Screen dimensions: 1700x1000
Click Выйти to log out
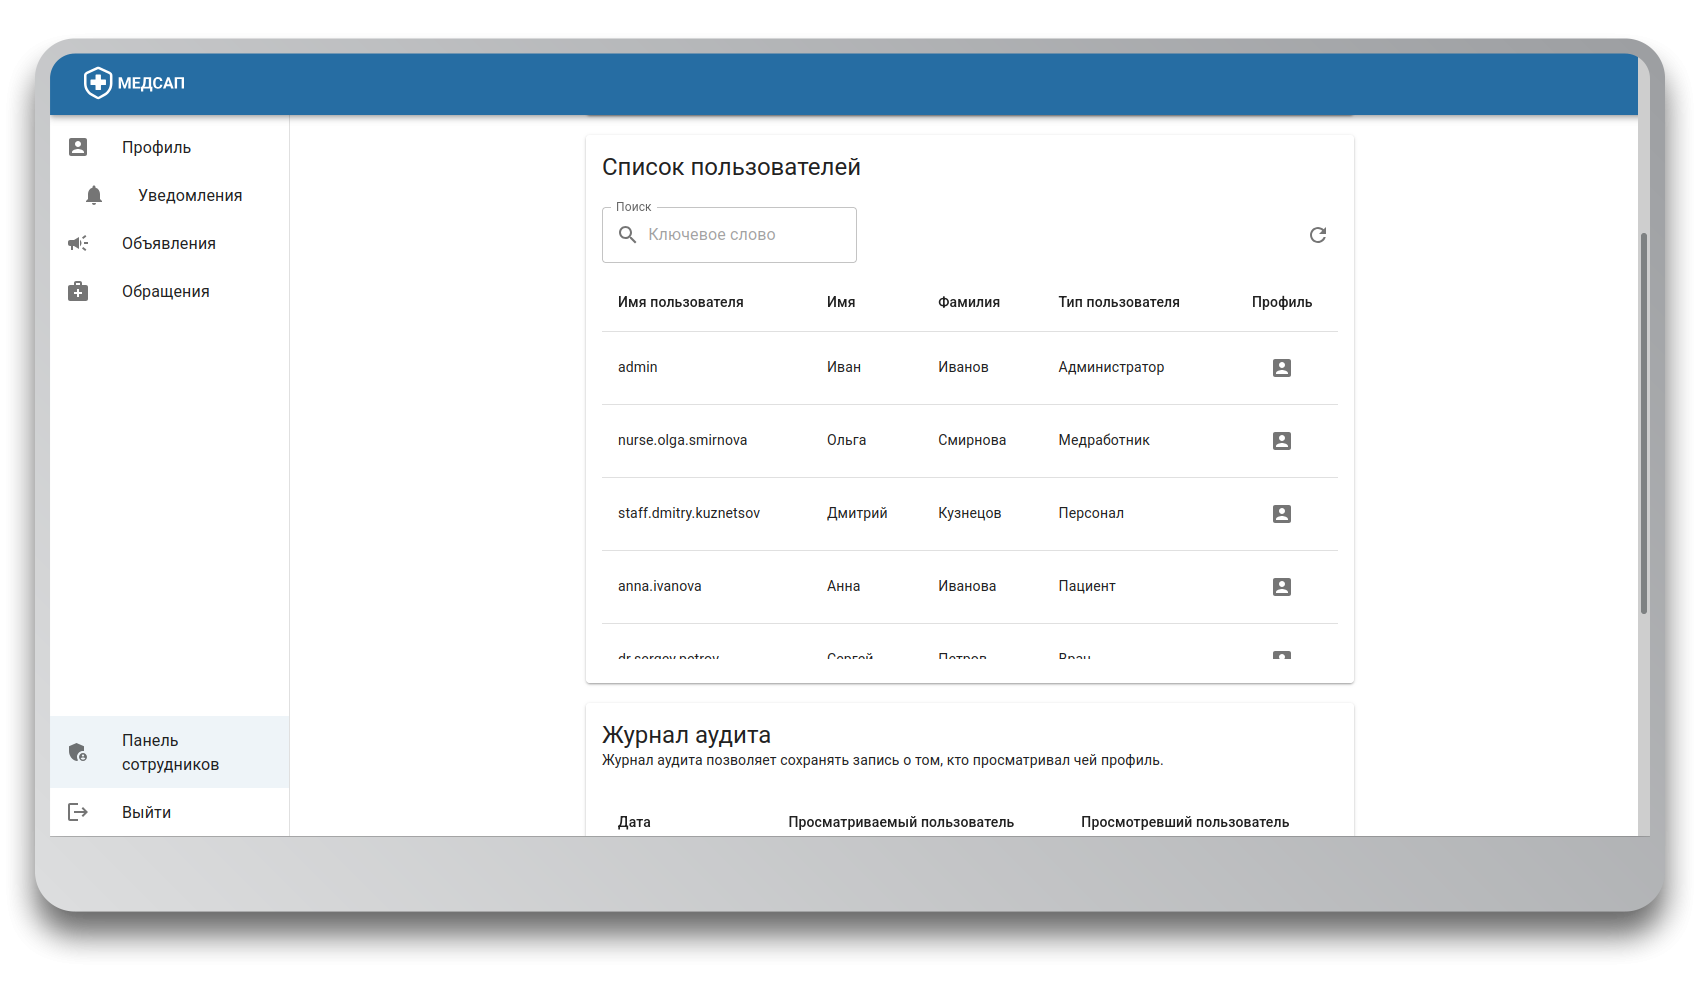146,813
